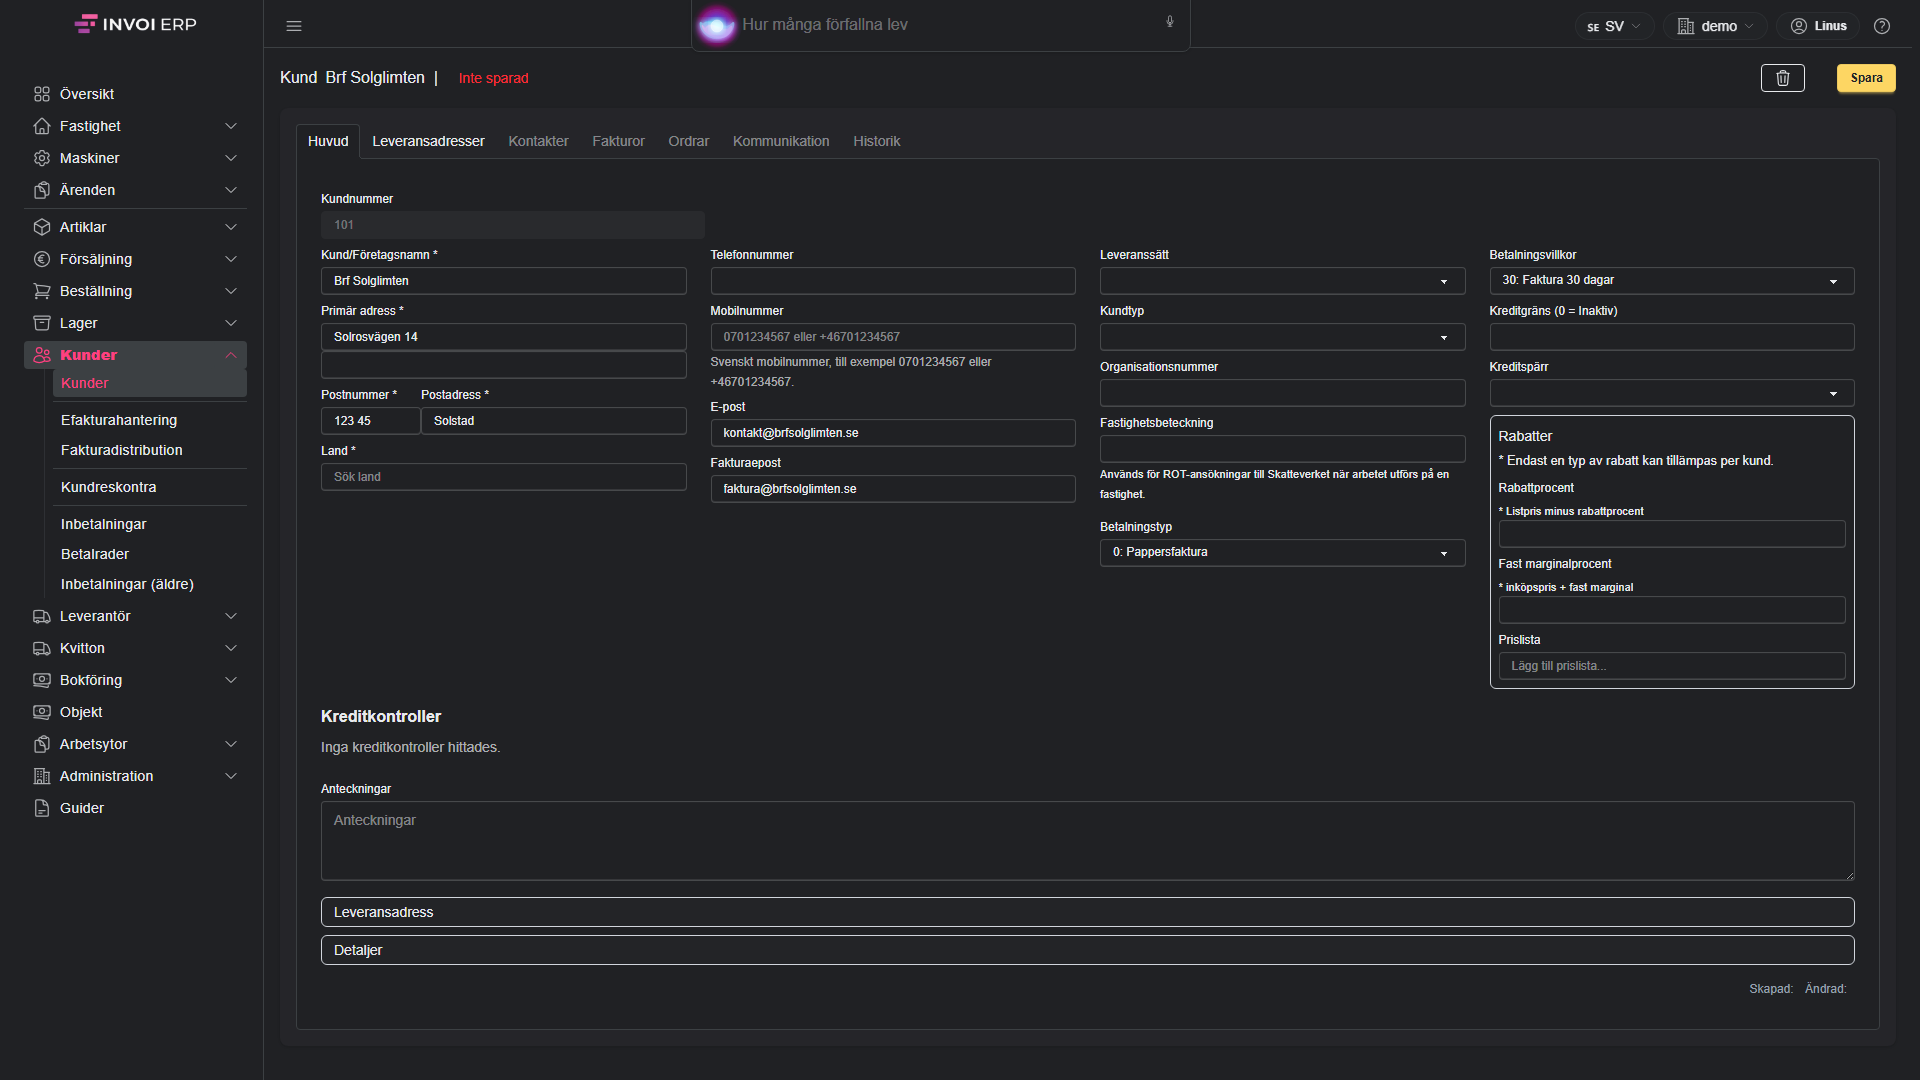Click the Maskiner gear icon
Image resolution: width=1920 pixels, height=1080 pixels.
42,158
